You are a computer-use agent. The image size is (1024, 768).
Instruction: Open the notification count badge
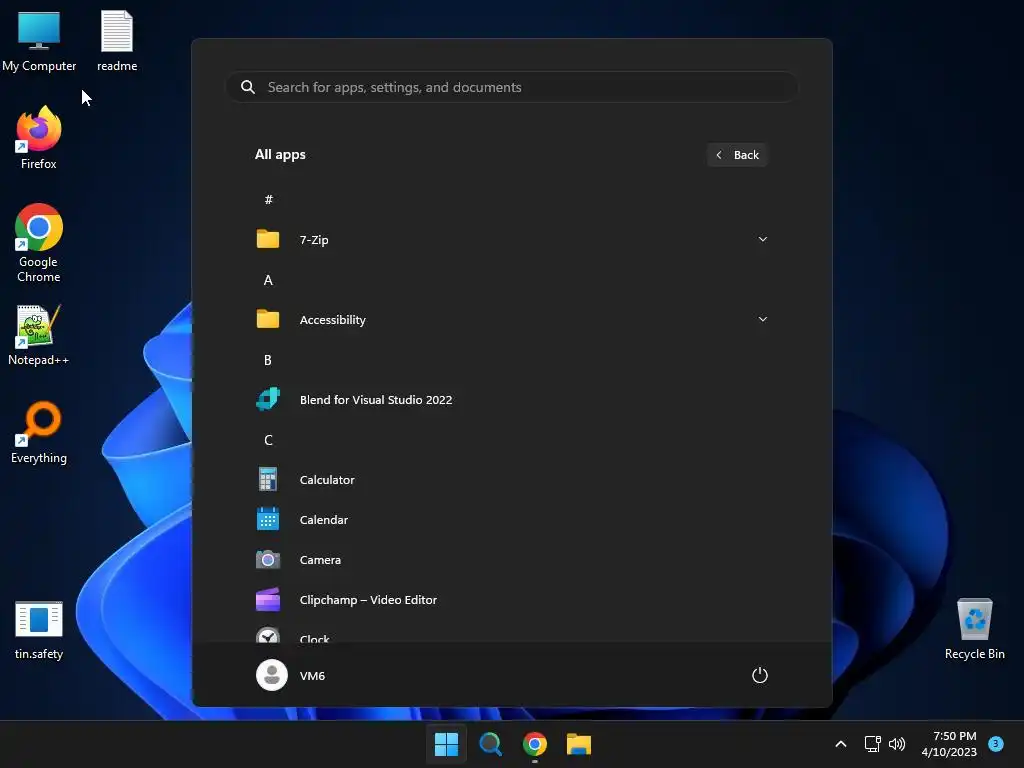click(x=996, y=743)
